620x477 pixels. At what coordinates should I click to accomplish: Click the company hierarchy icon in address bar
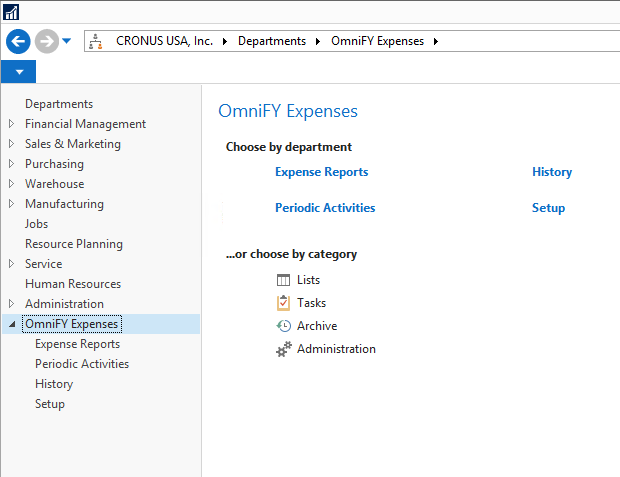click(x=95, y=41)
